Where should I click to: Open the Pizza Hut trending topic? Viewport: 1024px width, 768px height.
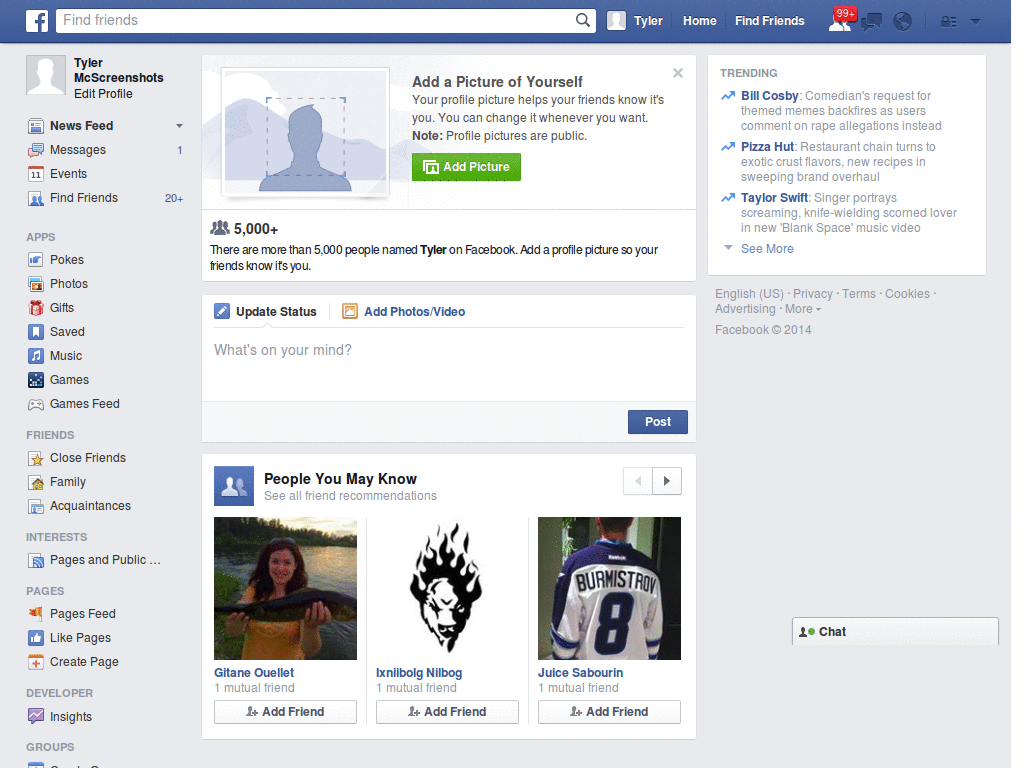[x=767, y=147]
